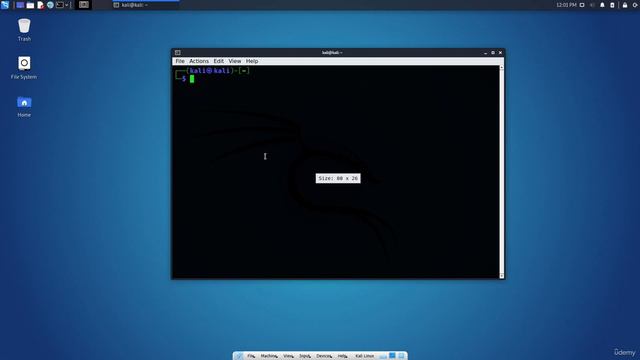Open the terminal View menu
640x360 pixels.
coord(235,61)
